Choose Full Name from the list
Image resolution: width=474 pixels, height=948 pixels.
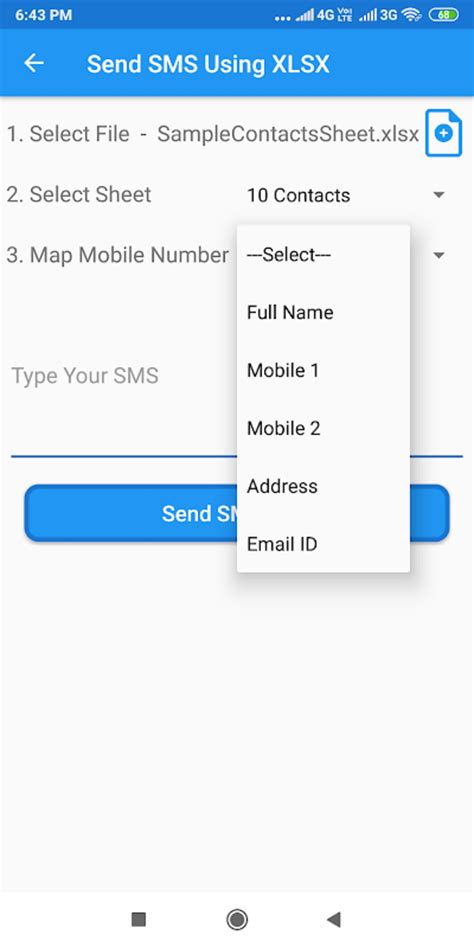[323, 313]
